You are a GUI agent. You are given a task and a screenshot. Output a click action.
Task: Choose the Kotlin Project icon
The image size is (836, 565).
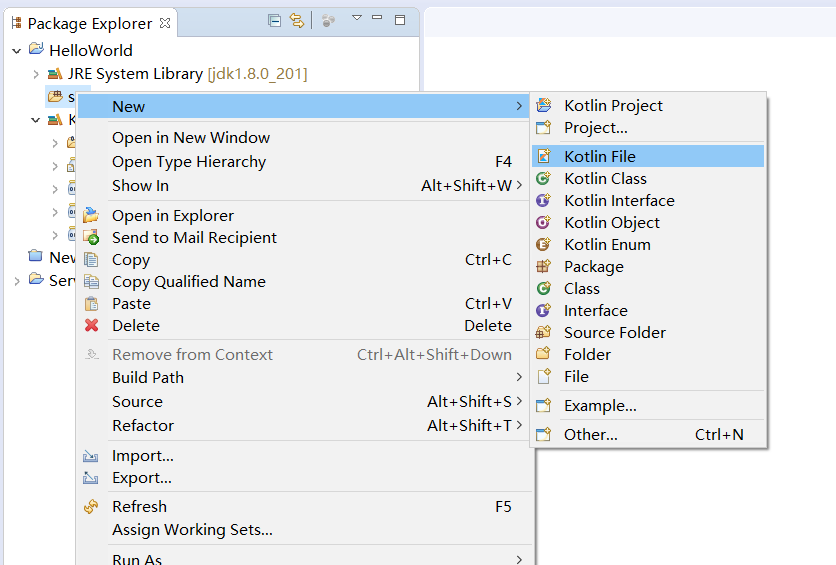544,105
